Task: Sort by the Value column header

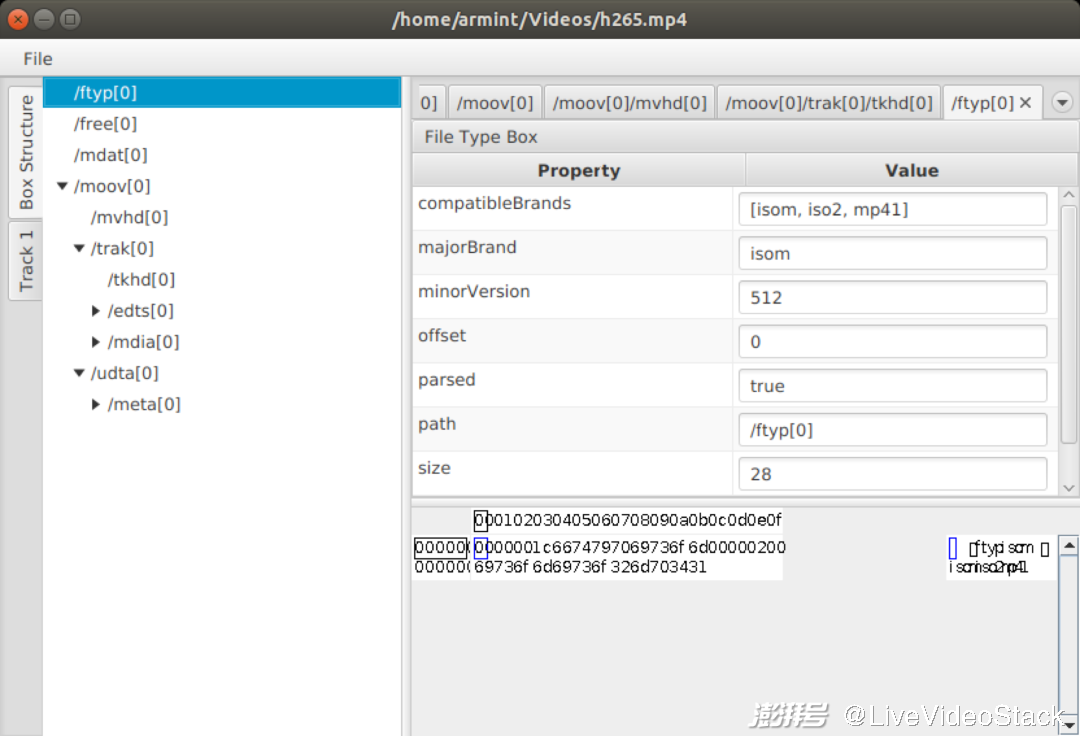Action: coord(911,170)
